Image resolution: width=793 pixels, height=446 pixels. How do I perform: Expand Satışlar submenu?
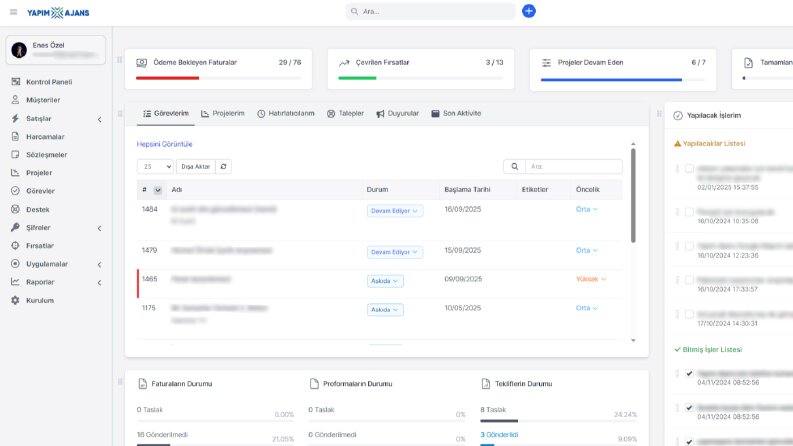99,119
